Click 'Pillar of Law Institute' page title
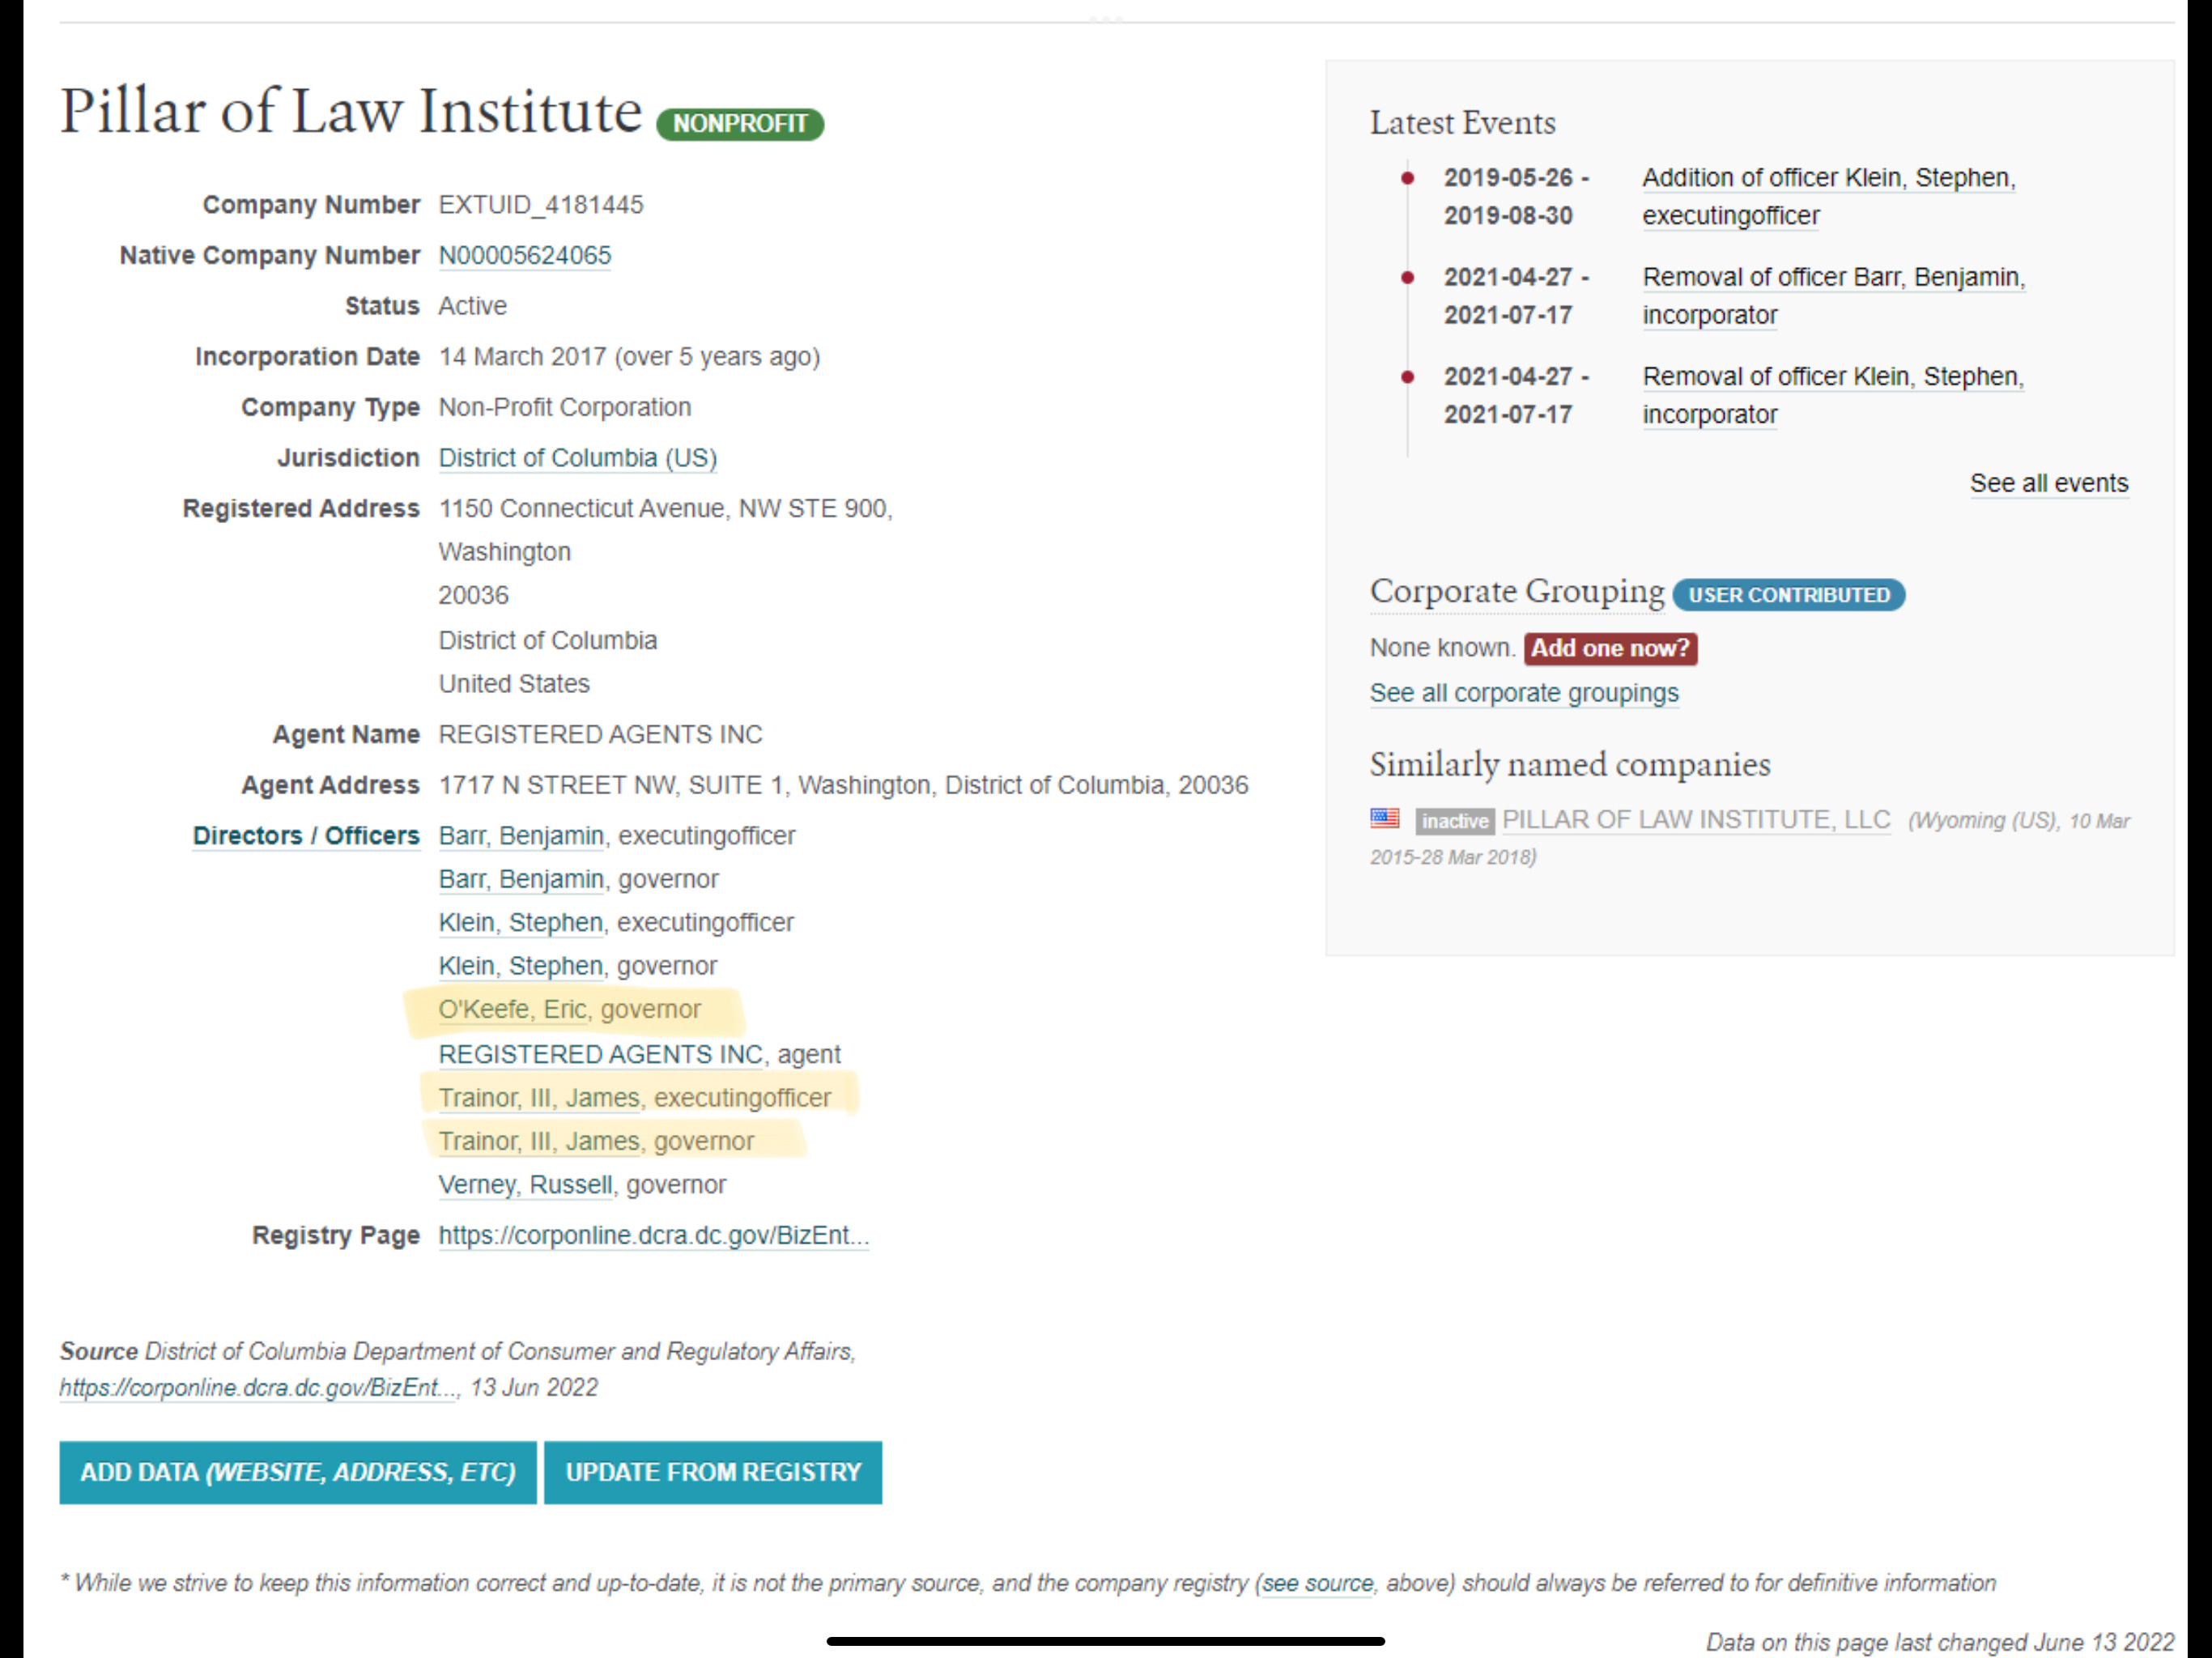2212x1658 pixels. (x=351, y=112)
